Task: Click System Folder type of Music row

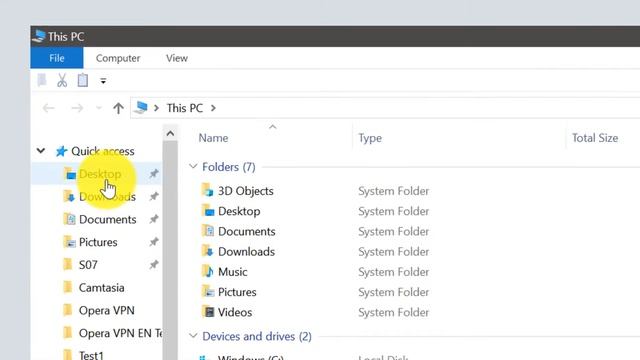Action: point(393,272)
